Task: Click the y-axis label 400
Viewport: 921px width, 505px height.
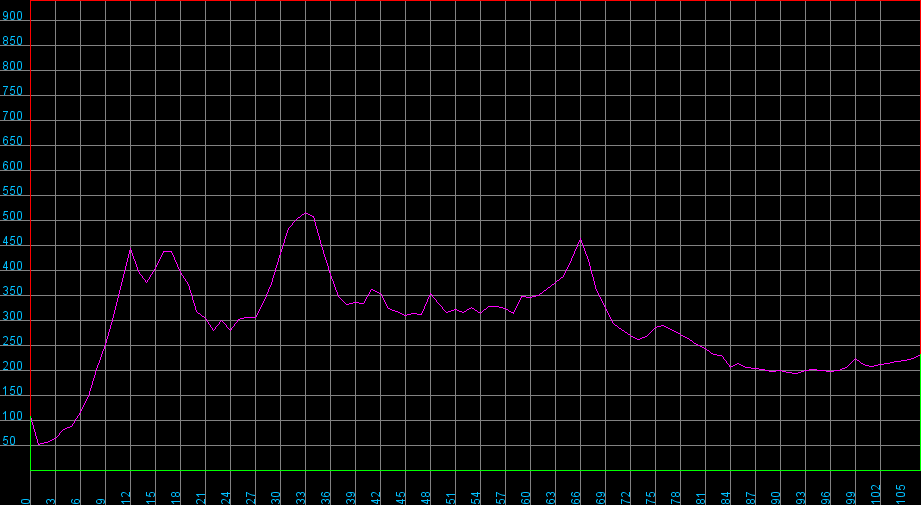Action: [12, 266]
